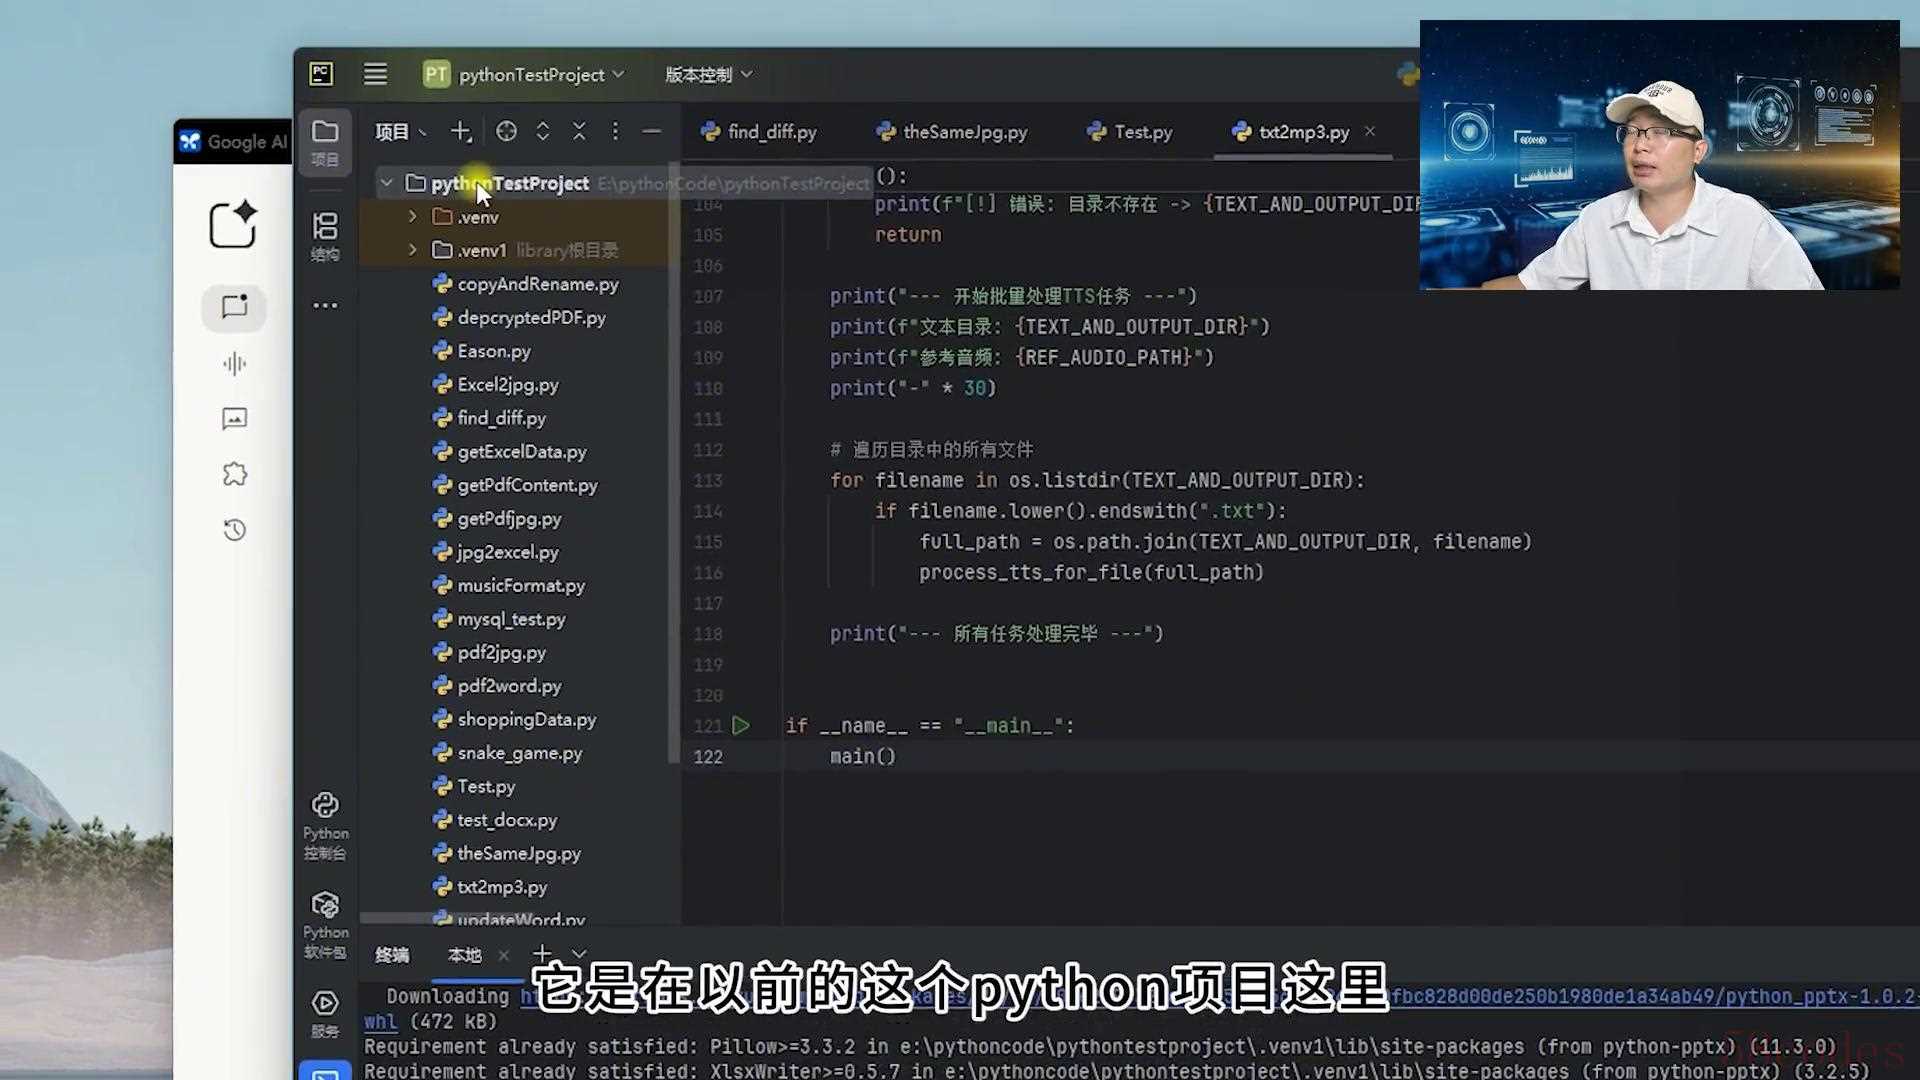Viewport: 1920px width, 1080px height.
Task: Close the 本地 terminal tab
Action: pos(504,955)
